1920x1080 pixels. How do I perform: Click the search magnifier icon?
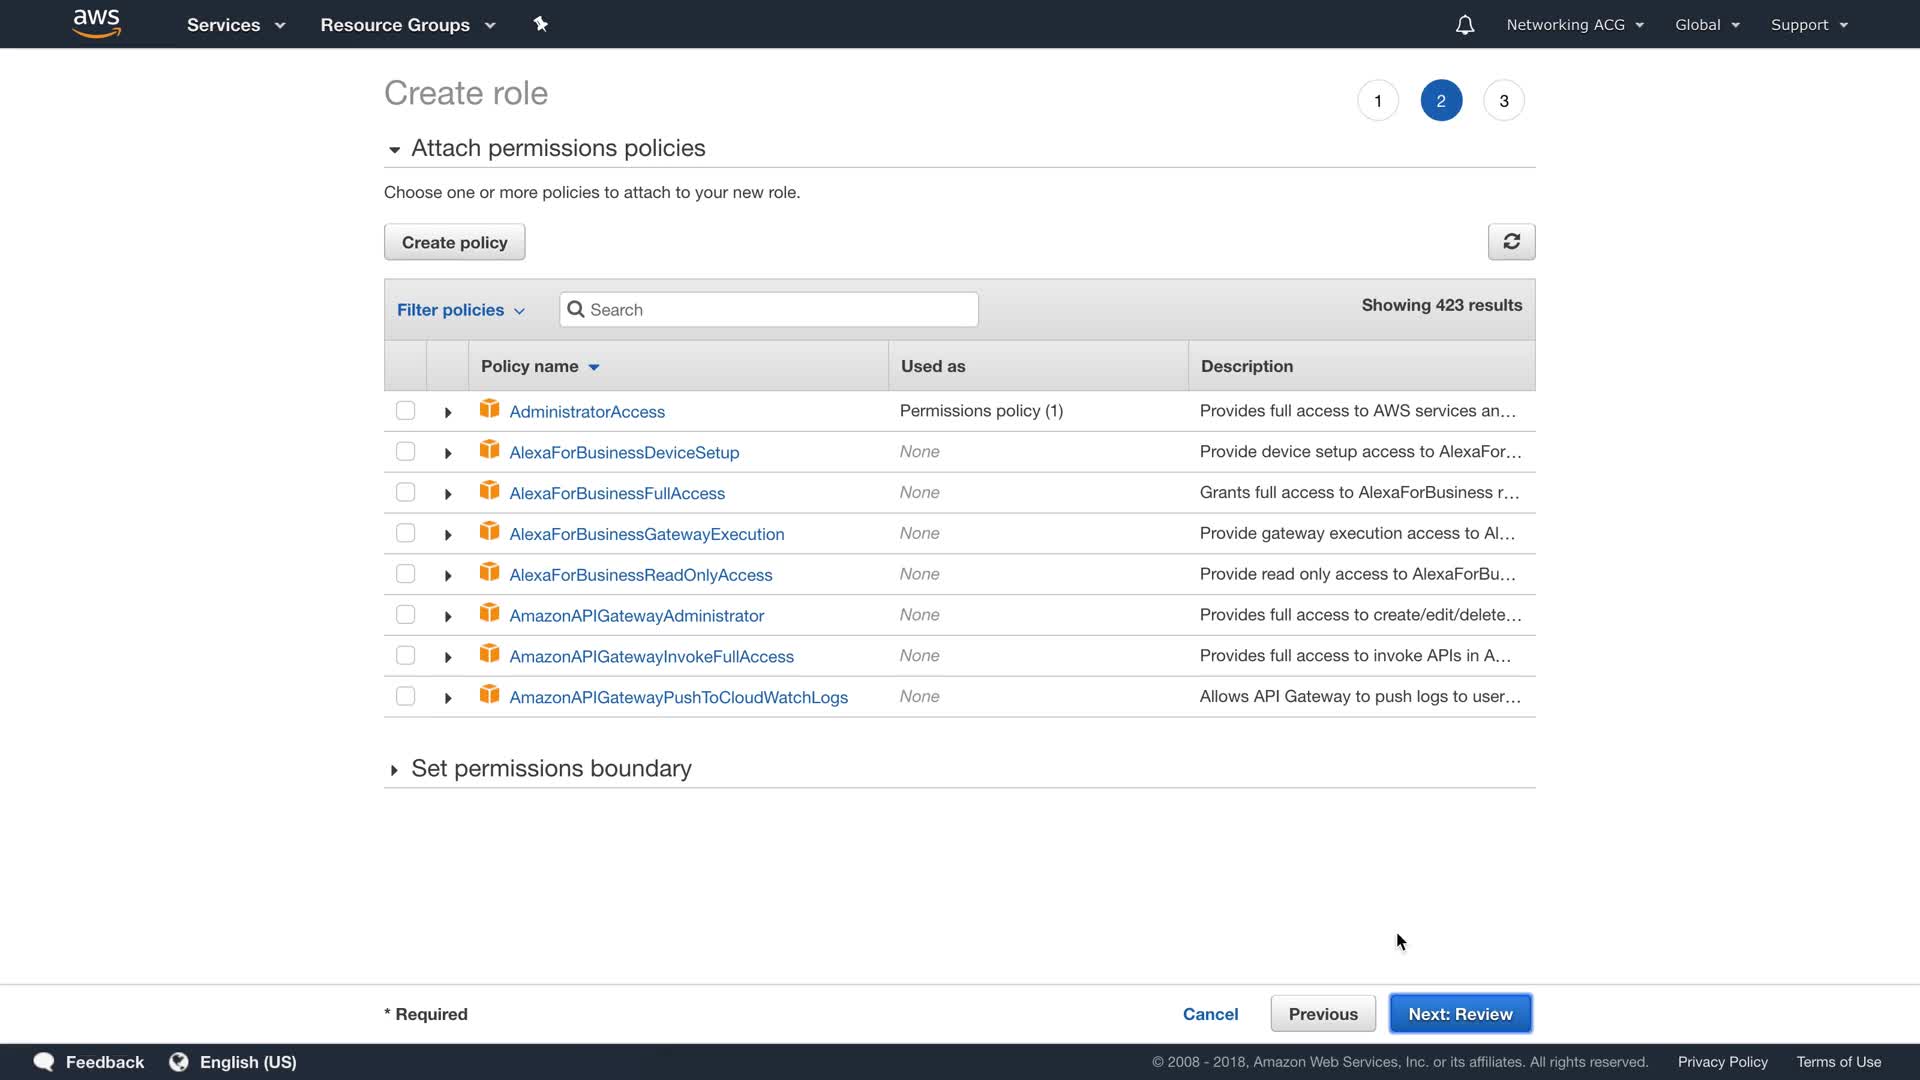click(576, 310)
